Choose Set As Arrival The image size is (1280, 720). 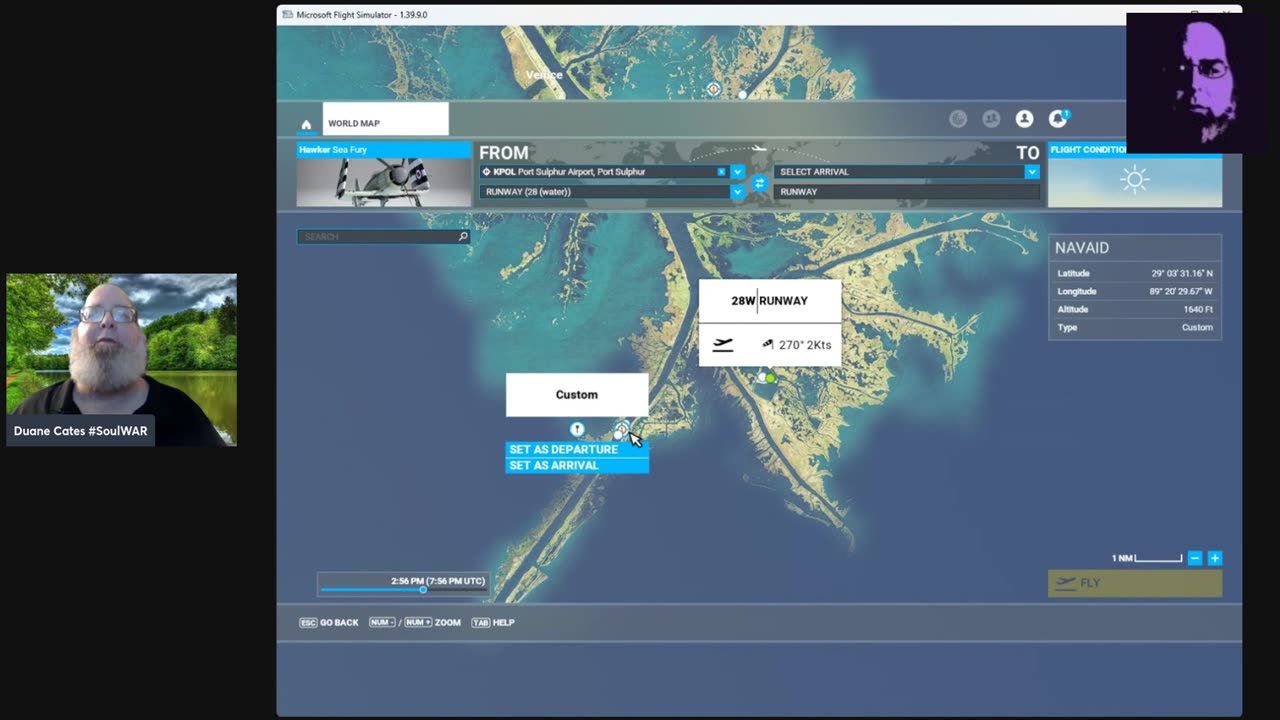click(x=577, y=465)
